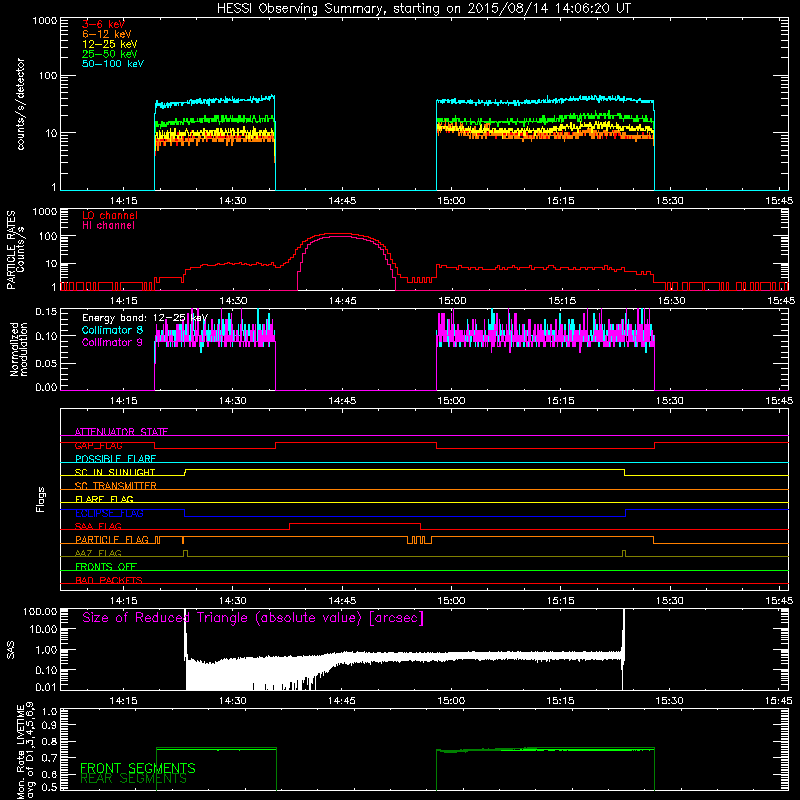Viewport: 800px width, 800px height.
Task: Click the SC_IN_SUNLIGHT flag label
Action: point(115,472)
